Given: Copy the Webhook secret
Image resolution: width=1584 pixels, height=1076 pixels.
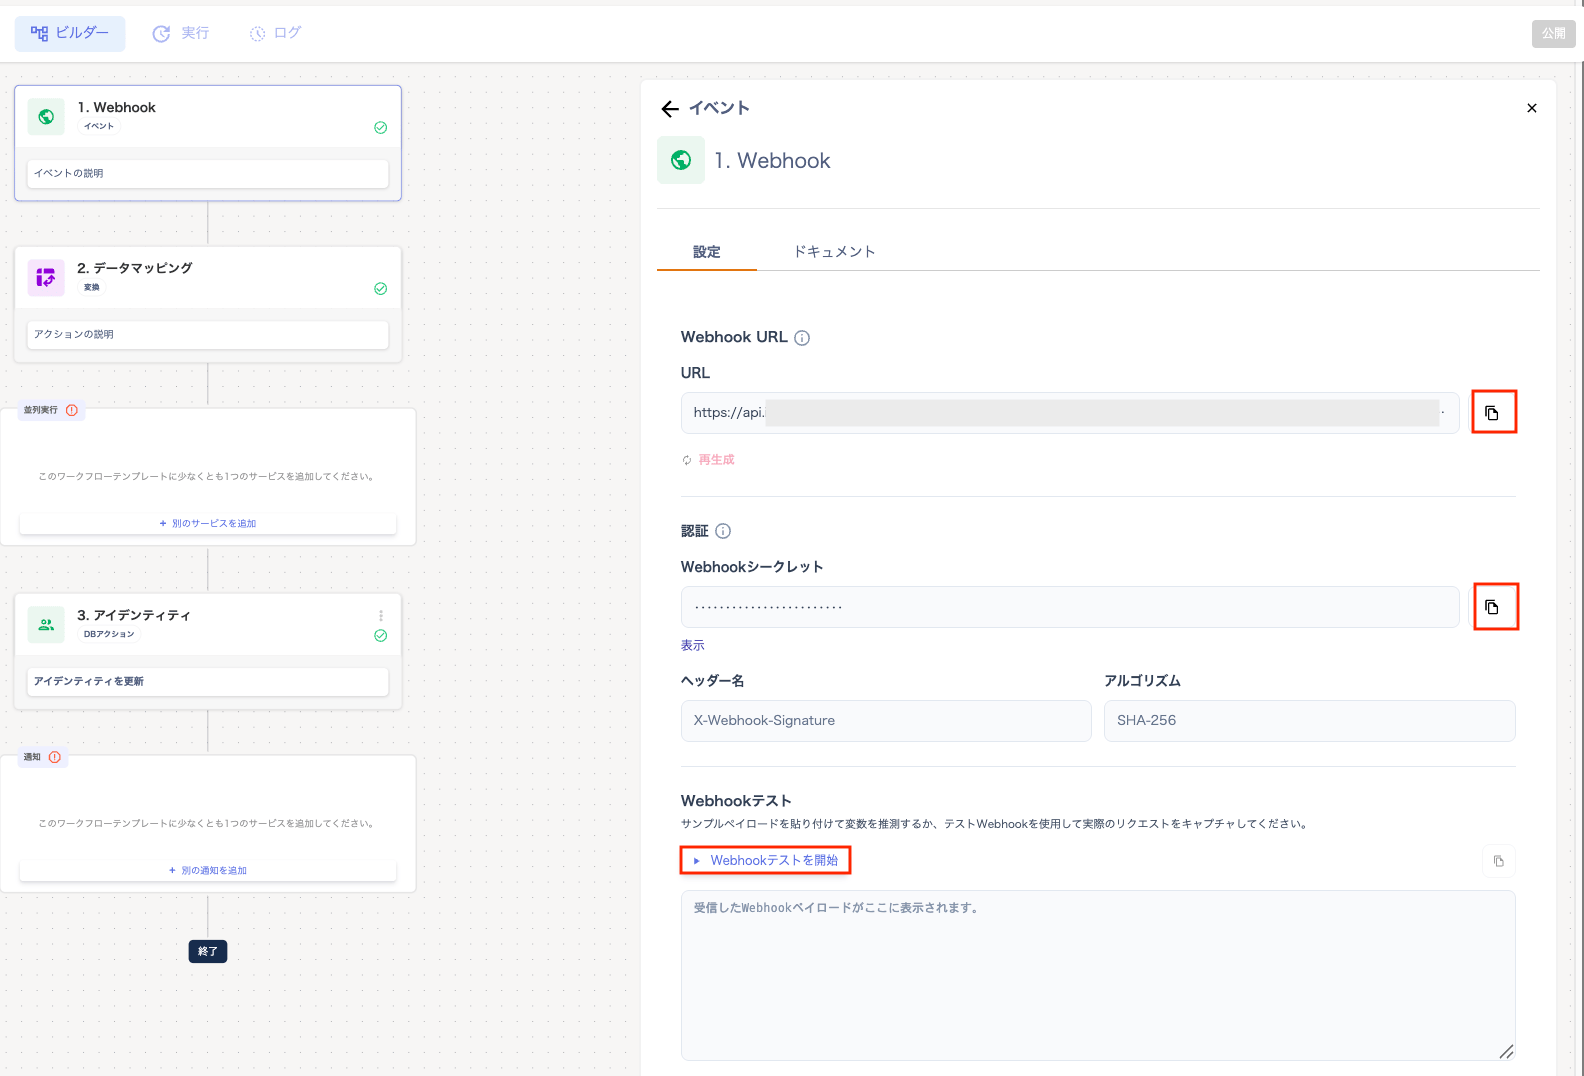Looking at the screenshot, I should pyautogui.click(x=1493, y=607).
